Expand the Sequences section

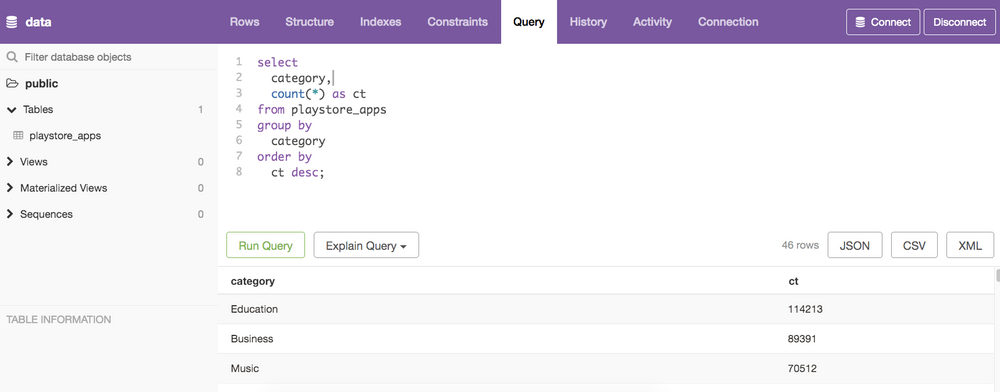[10, 214]
